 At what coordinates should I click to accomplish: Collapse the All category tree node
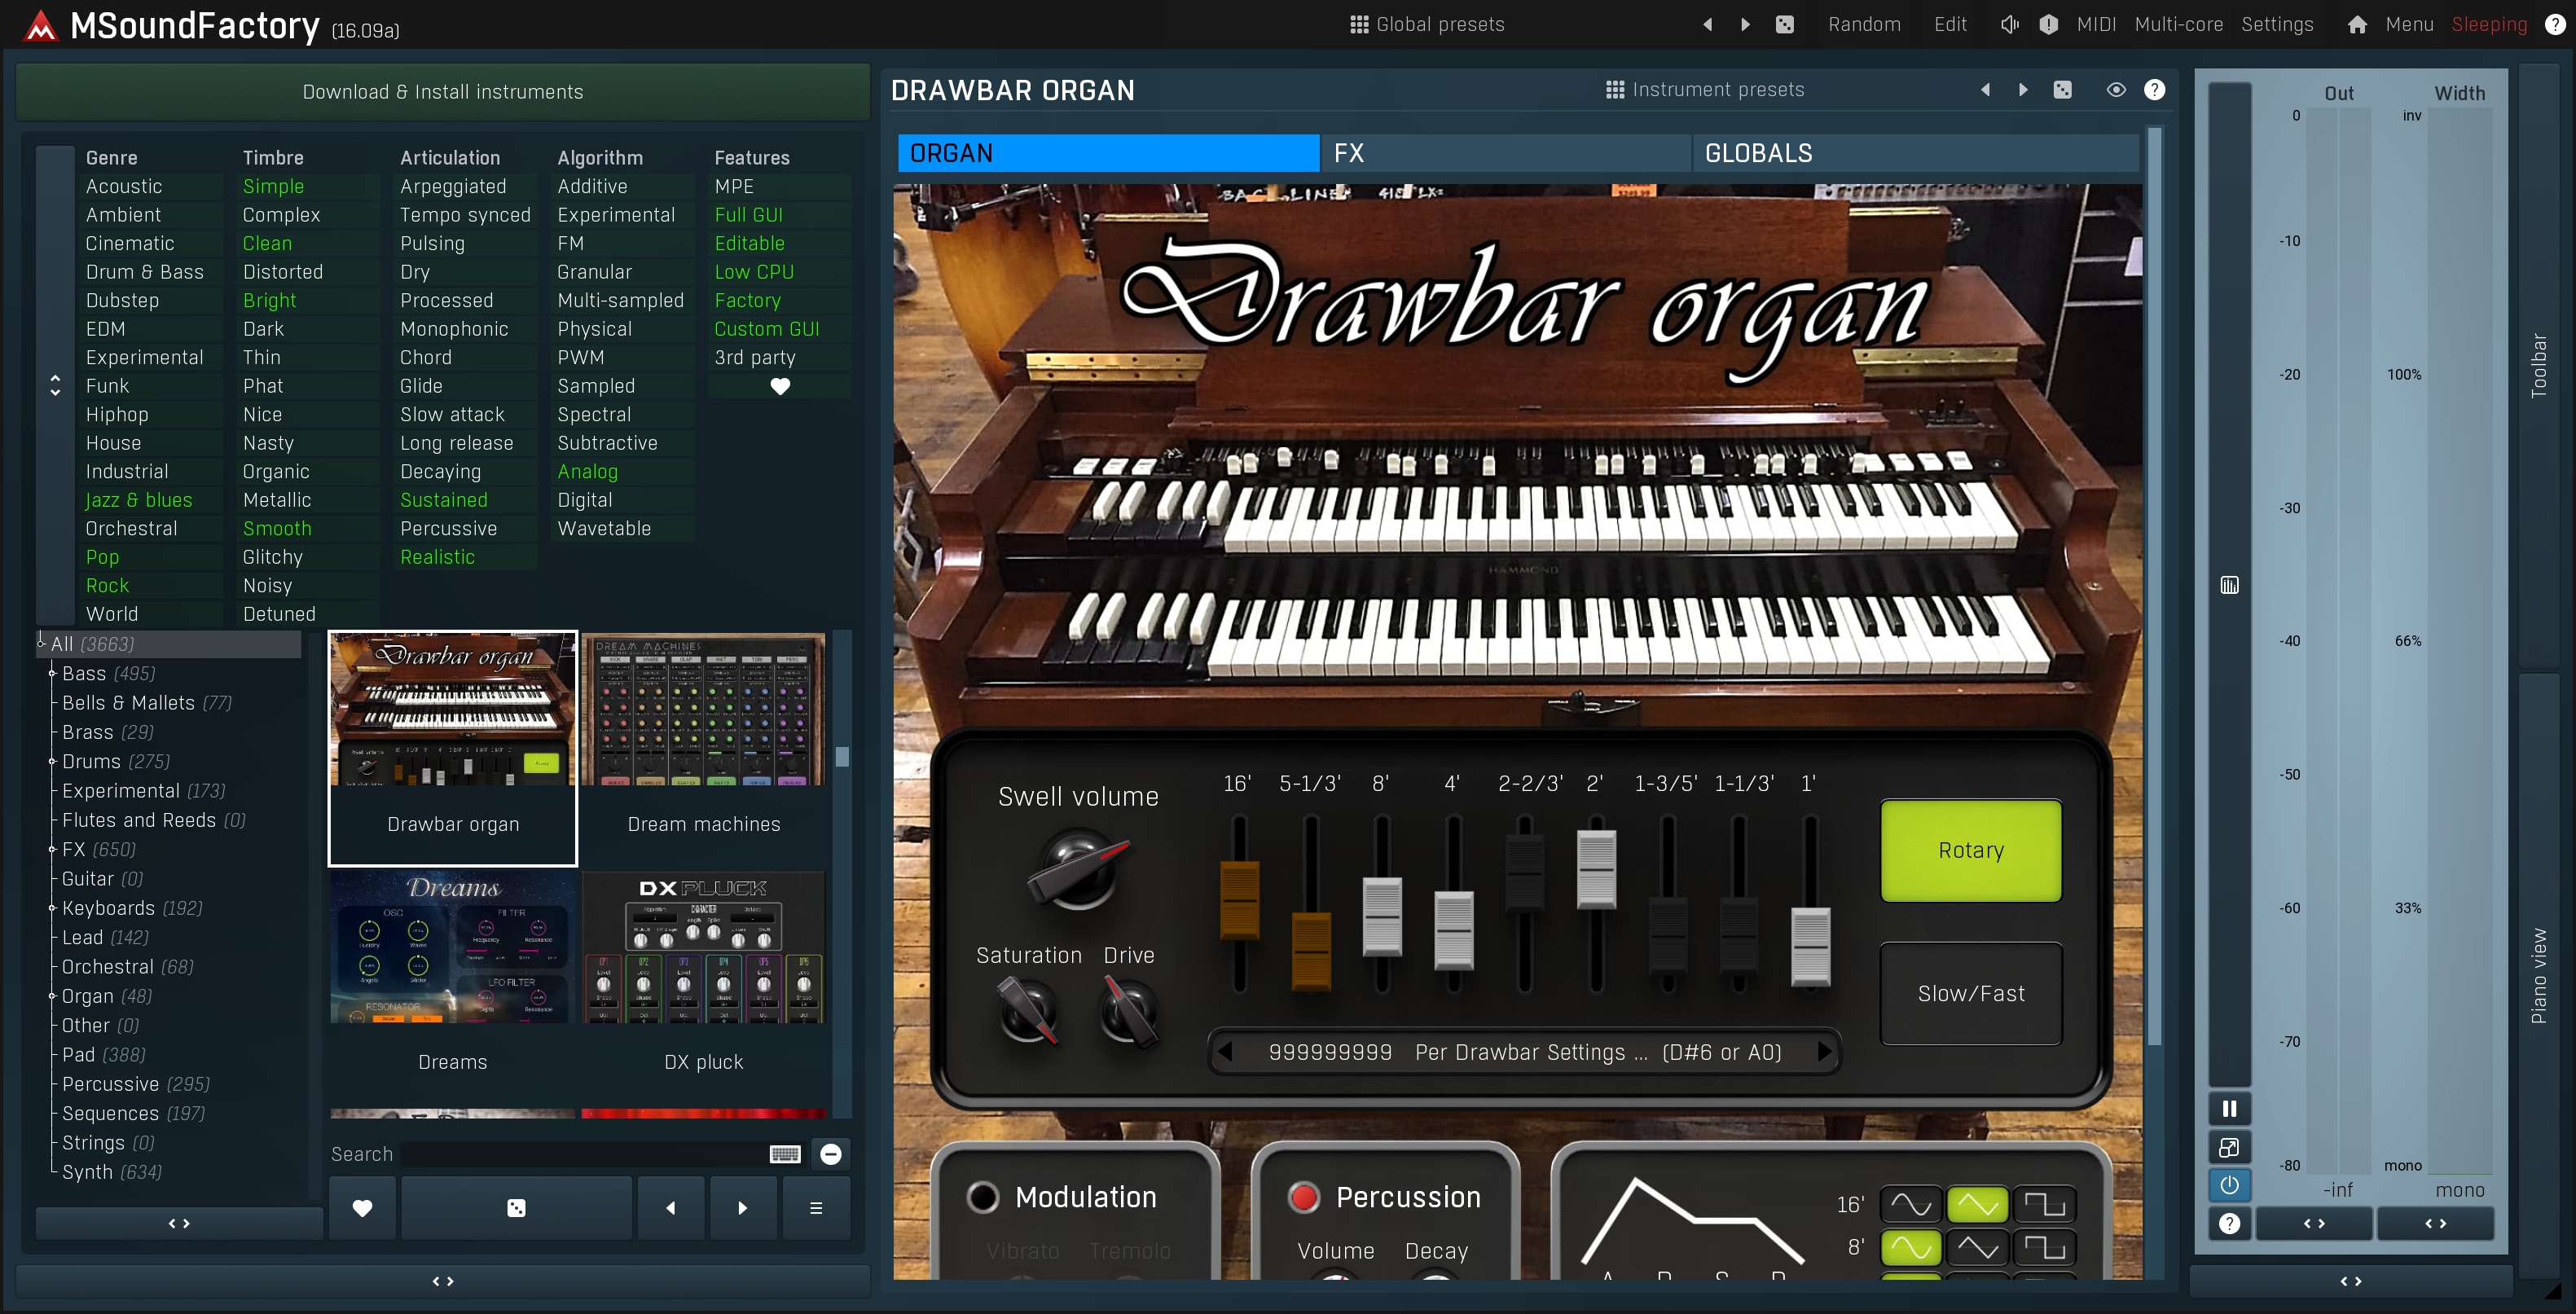[41, 643]
